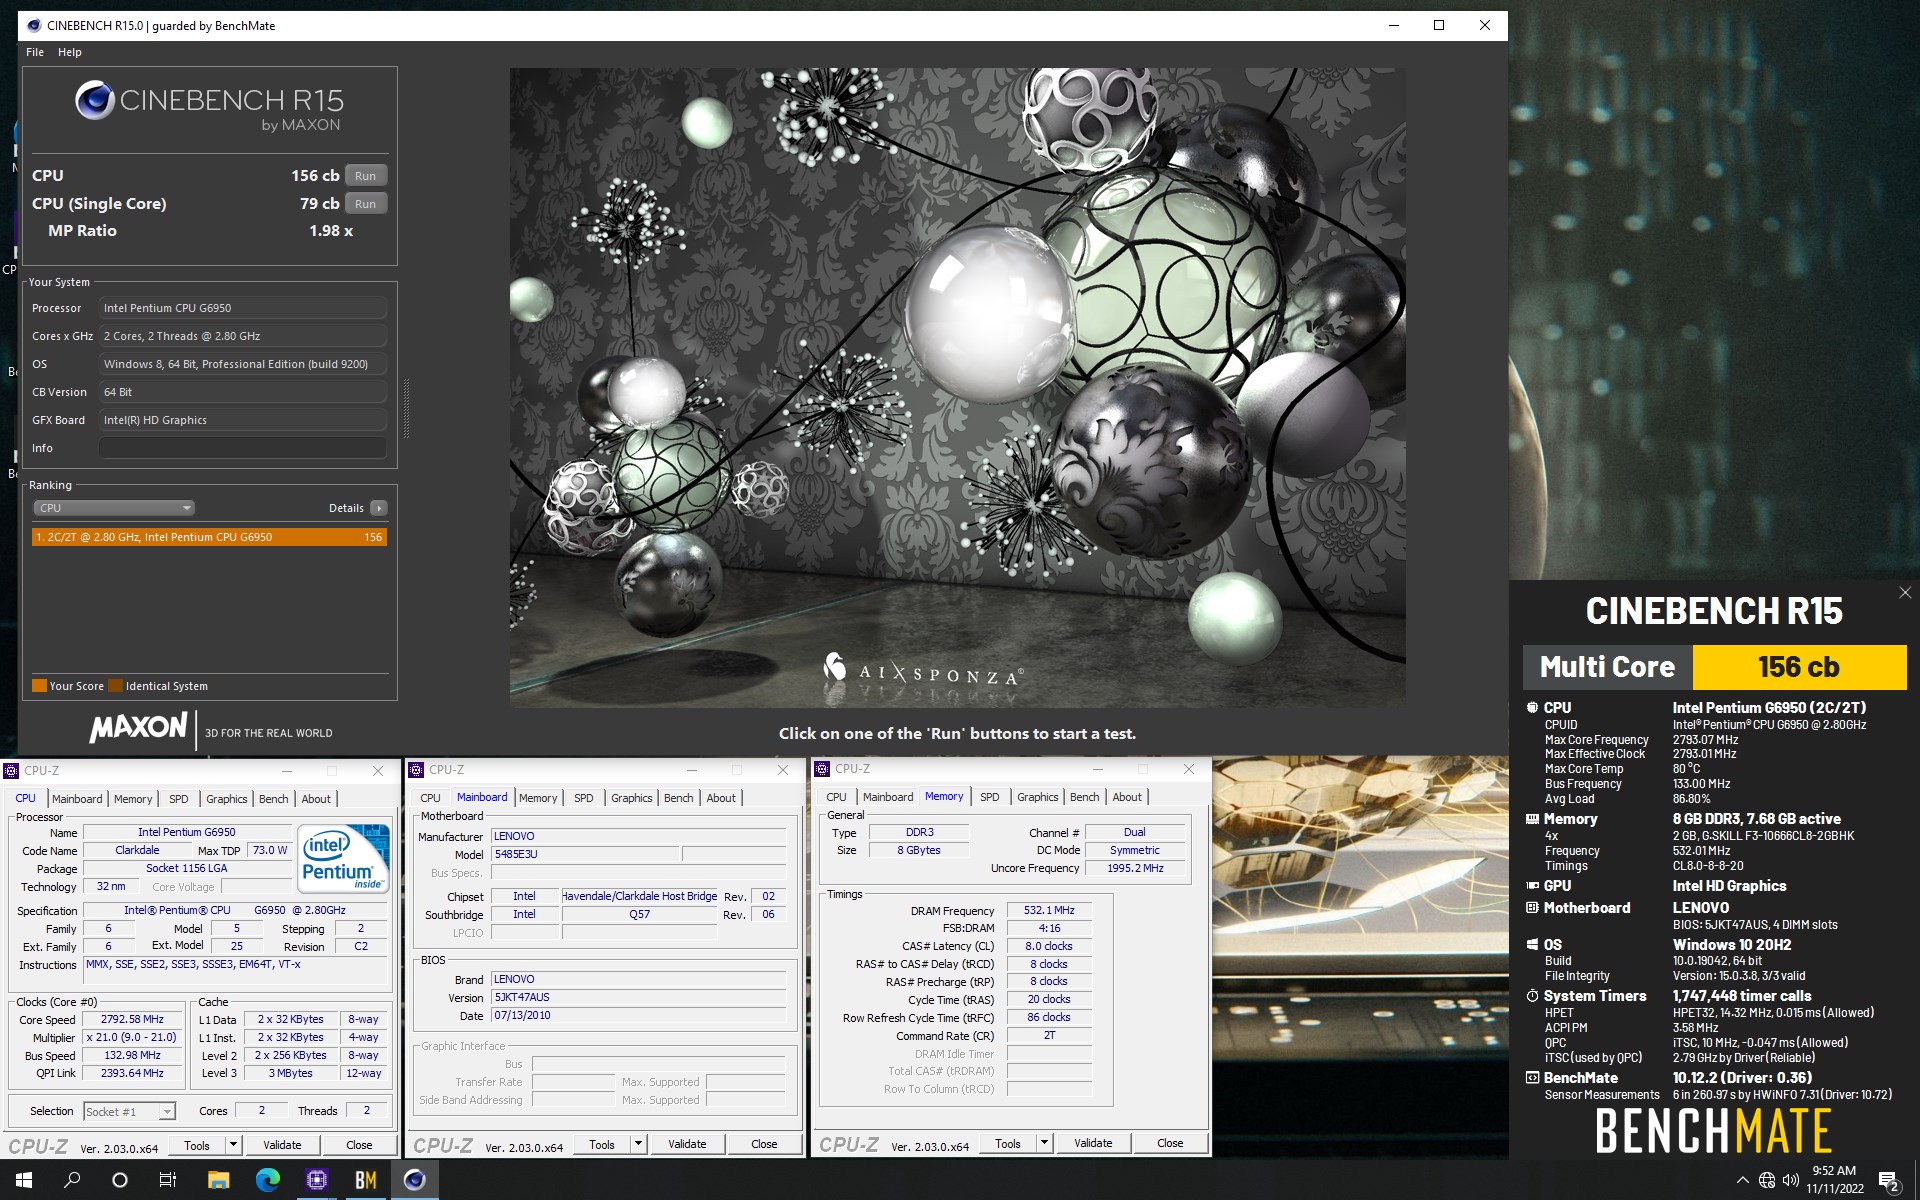Open SPD tab in left CPU-Z window
The width and height of the screenshot is (1920, 1200).
pyautogui.click(x=178, y=799)
